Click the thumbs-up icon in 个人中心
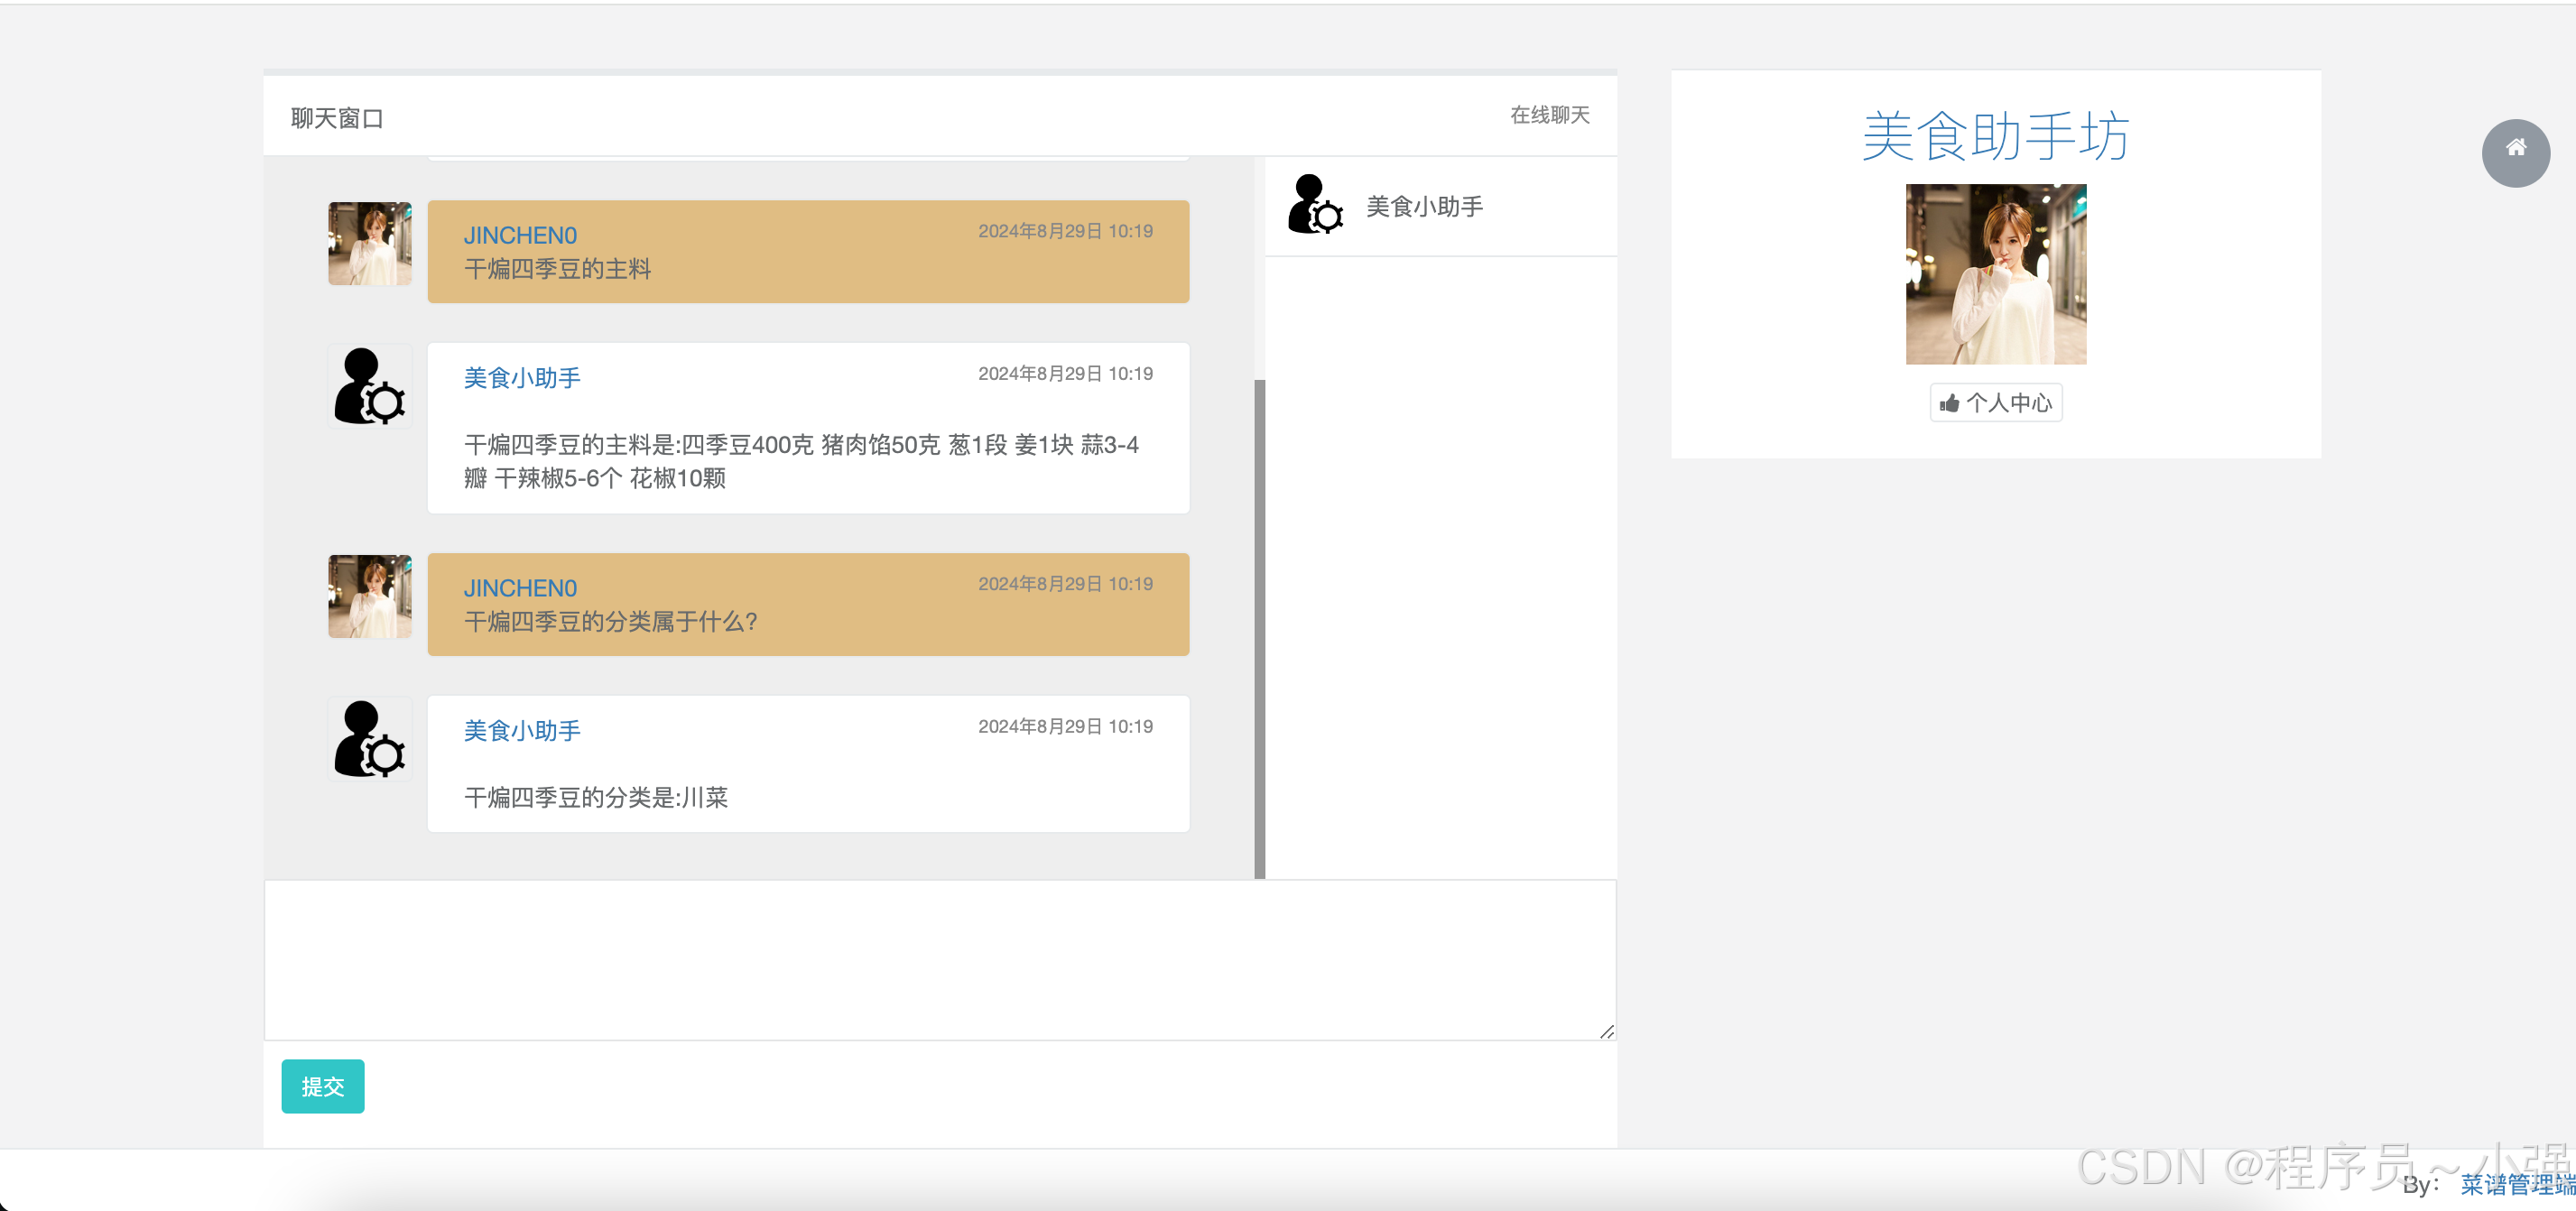 (x=1949, y=403)
